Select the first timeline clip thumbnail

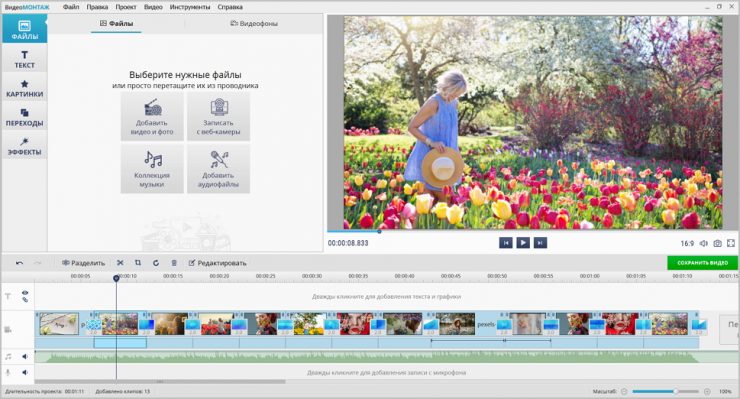click(59, 324)
